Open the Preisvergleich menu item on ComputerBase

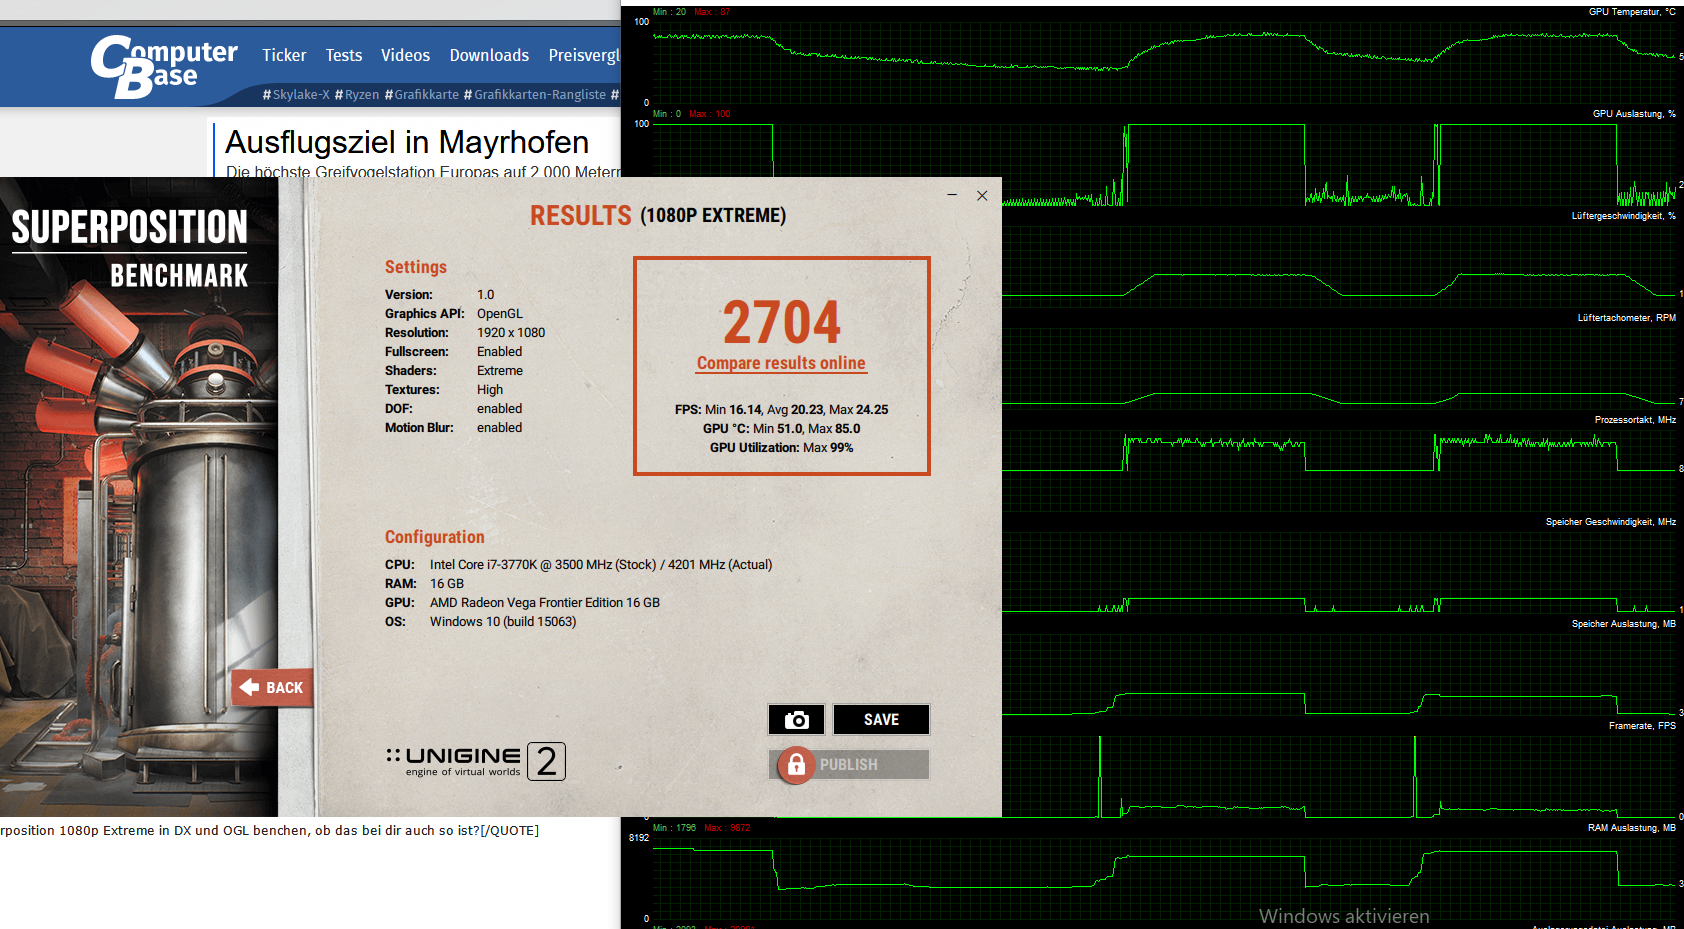tap(584, 55)
